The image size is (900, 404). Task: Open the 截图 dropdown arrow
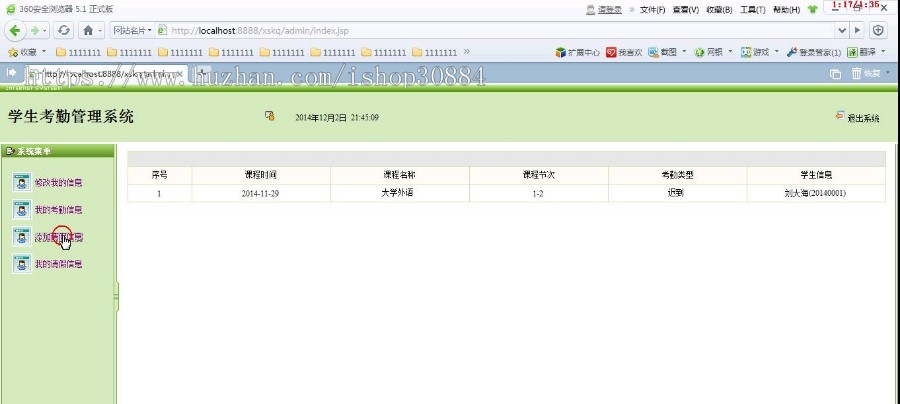click(684, 52)
